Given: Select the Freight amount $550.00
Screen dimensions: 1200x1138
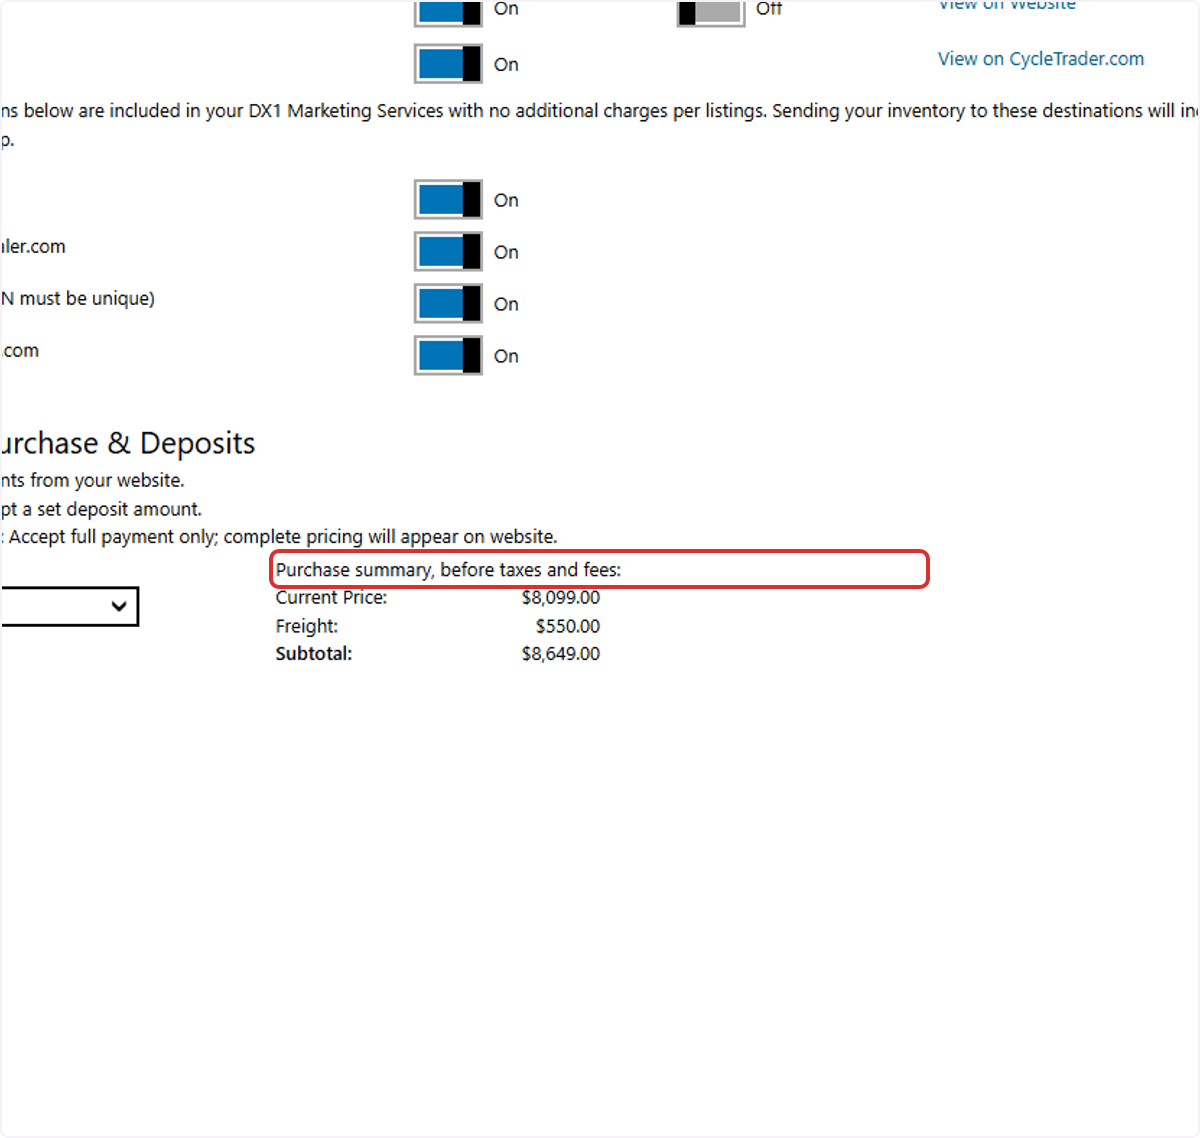Looking at the screenshot, I should 568,626.
